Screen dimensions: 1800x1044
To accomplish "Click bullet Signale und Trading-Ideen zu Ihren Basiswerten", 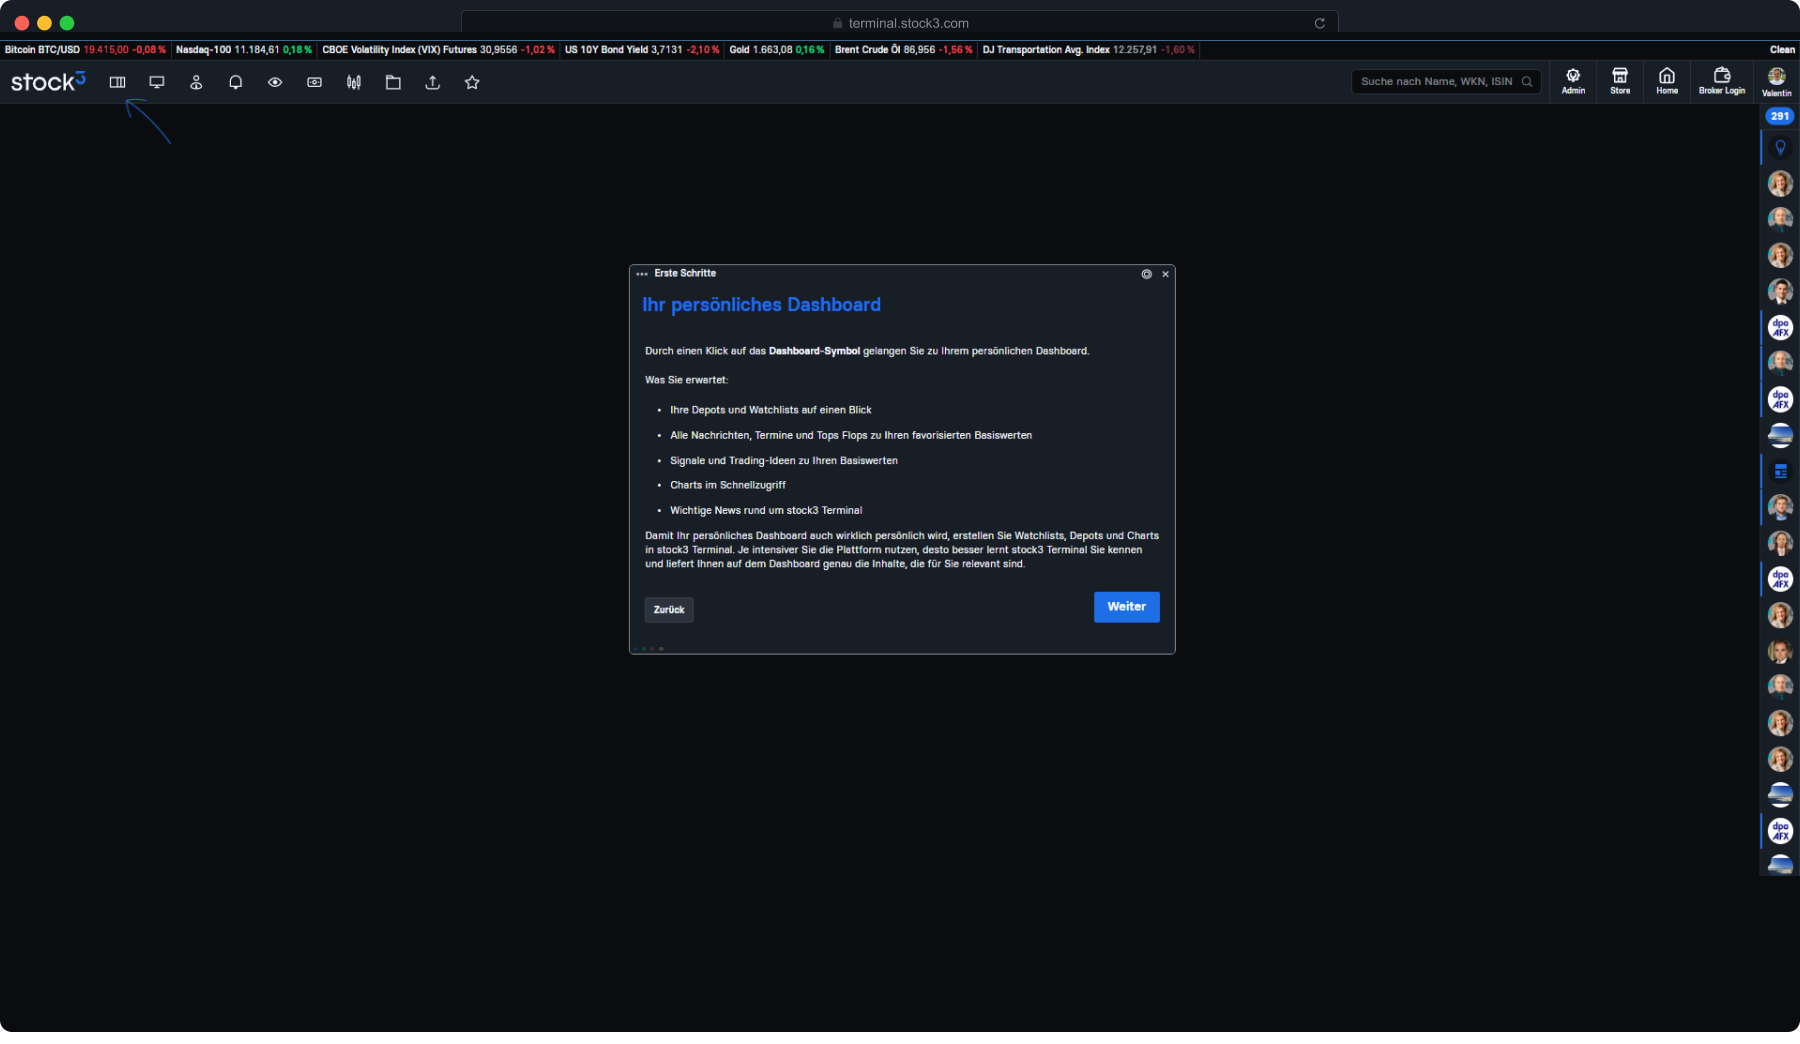I will tap(783, 461).
